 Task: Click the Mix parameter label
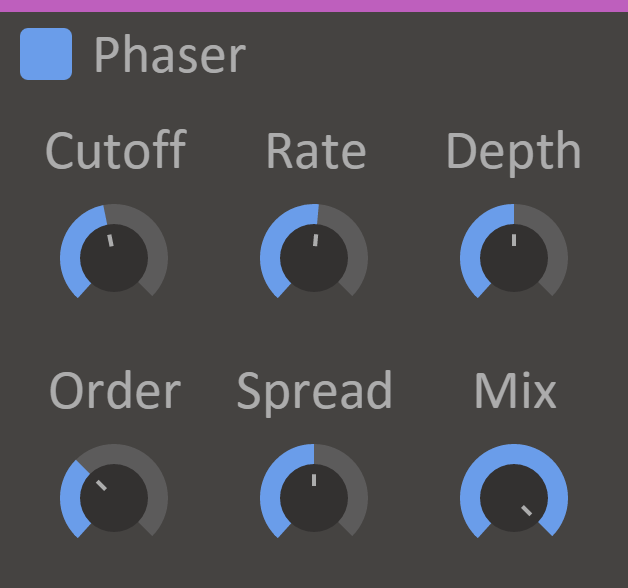tap(515, 391)
